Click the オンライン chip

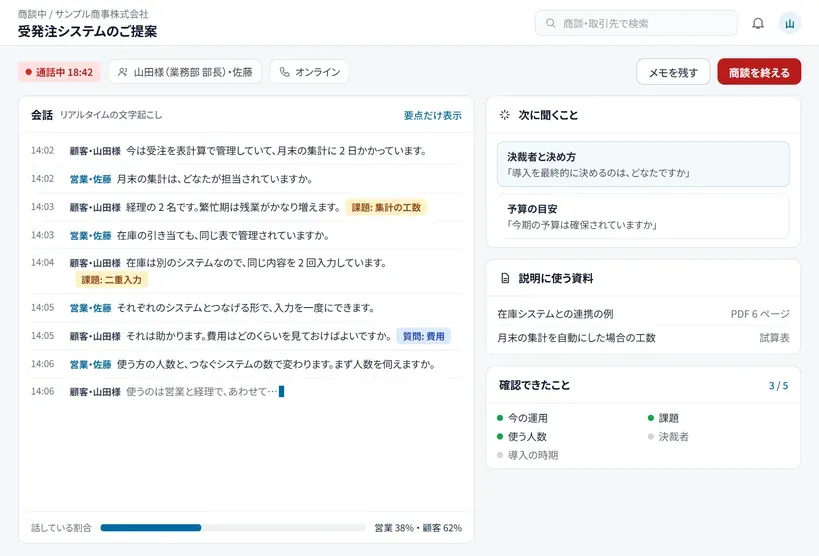pyautogui.click(x=309, y=72)
